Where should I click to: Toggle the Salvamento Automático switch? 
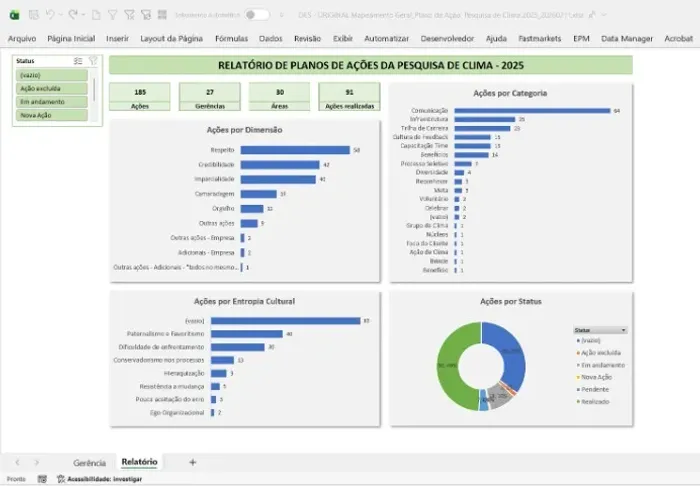[x=257, y=15]
